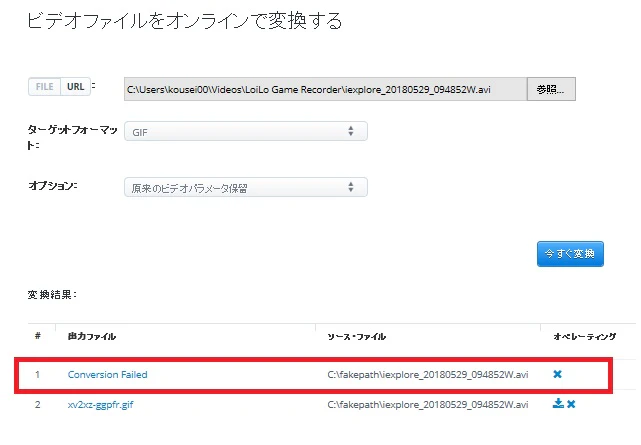The image size is (641, 445).
Task: Select source file path in row 1
Action: (428, 374)
